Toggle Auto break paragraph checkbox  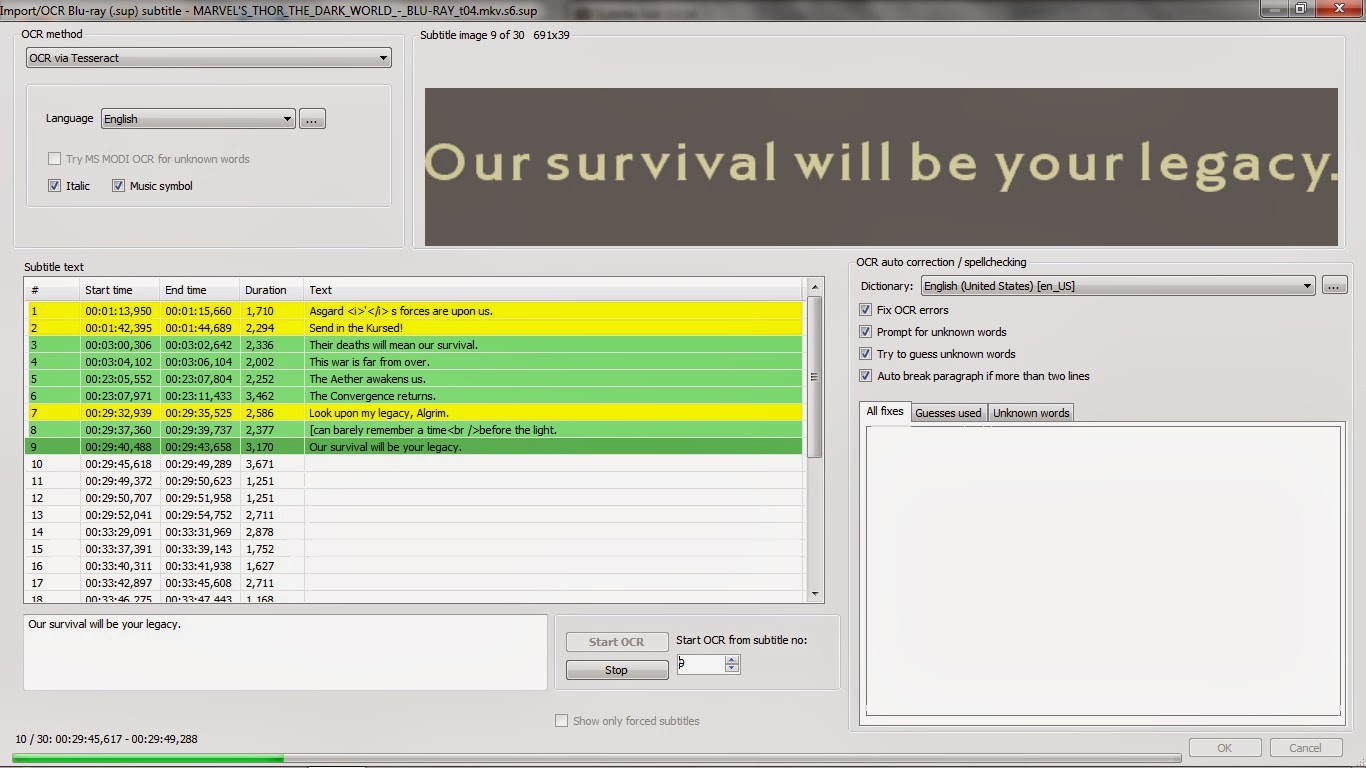point(866,376)
